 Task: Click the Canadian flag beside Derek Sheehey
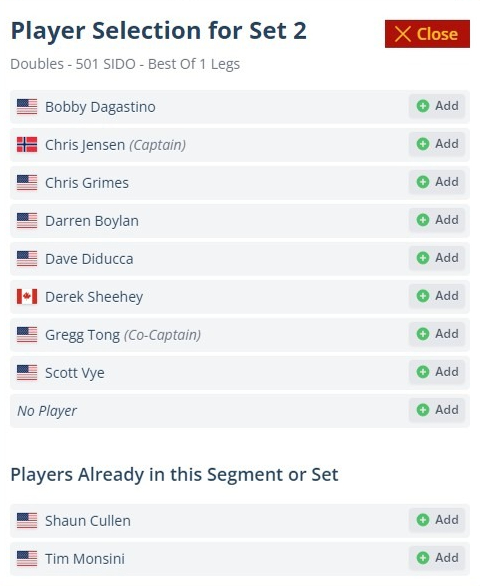click(x=27, y=297)
